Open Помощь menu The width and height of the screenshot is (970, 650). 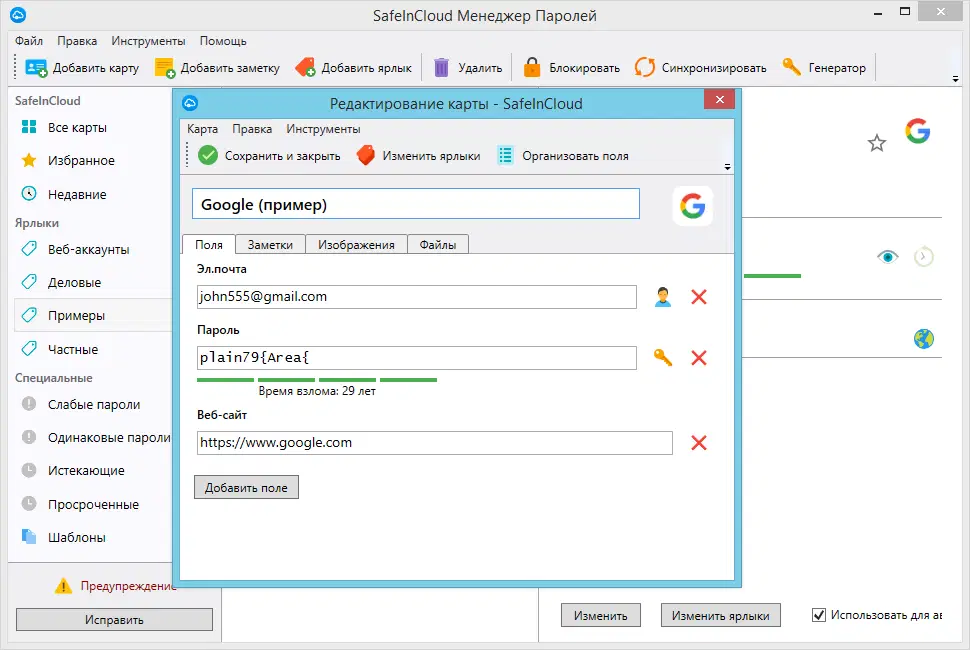pyautogui.click(x=223, y=41)
